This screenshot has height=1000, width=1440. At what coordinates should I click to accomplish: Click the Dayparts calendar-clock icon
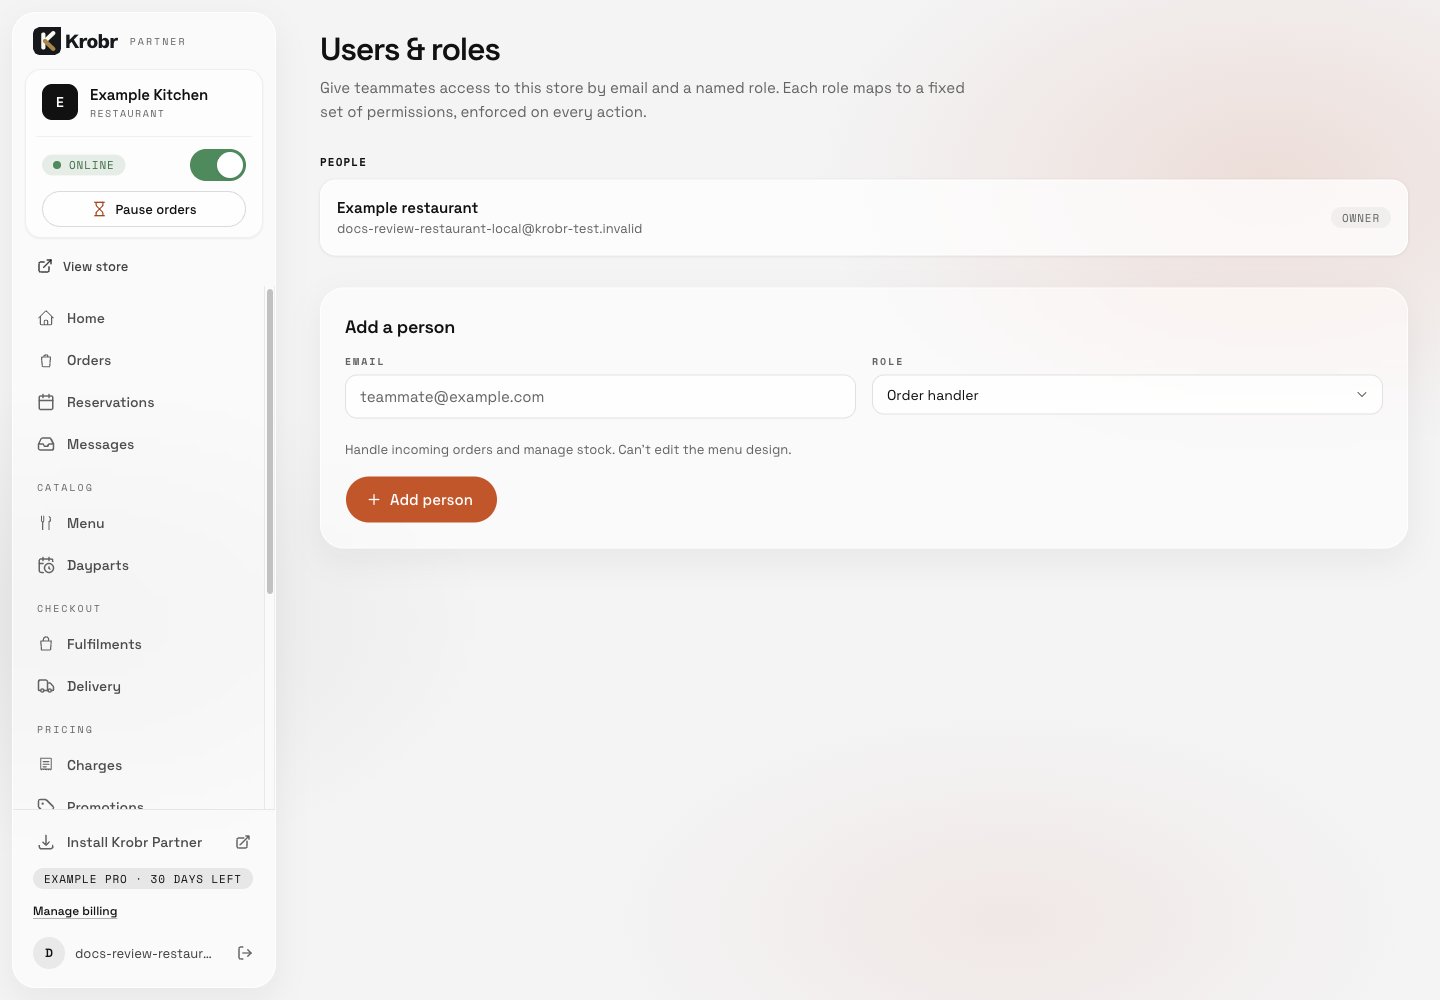tap(46, 565)
